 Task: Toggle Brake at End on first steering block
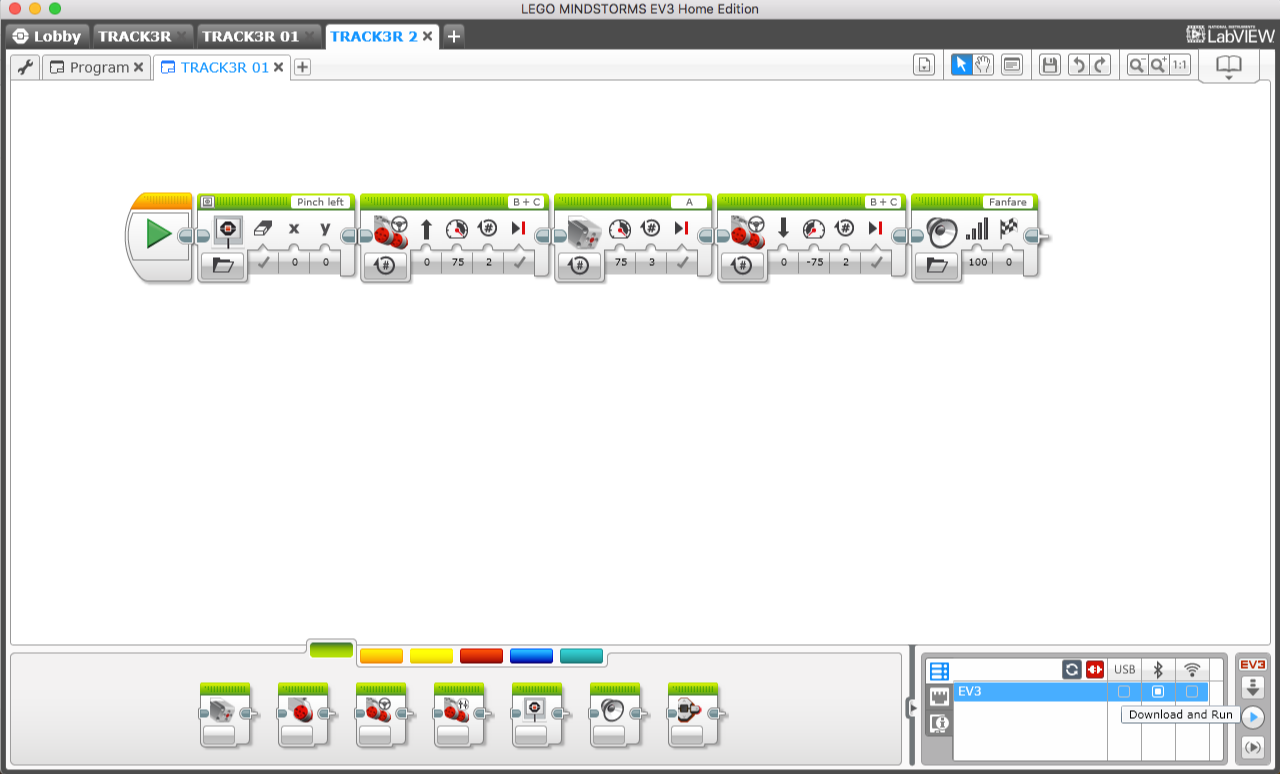tap(518, 264)
